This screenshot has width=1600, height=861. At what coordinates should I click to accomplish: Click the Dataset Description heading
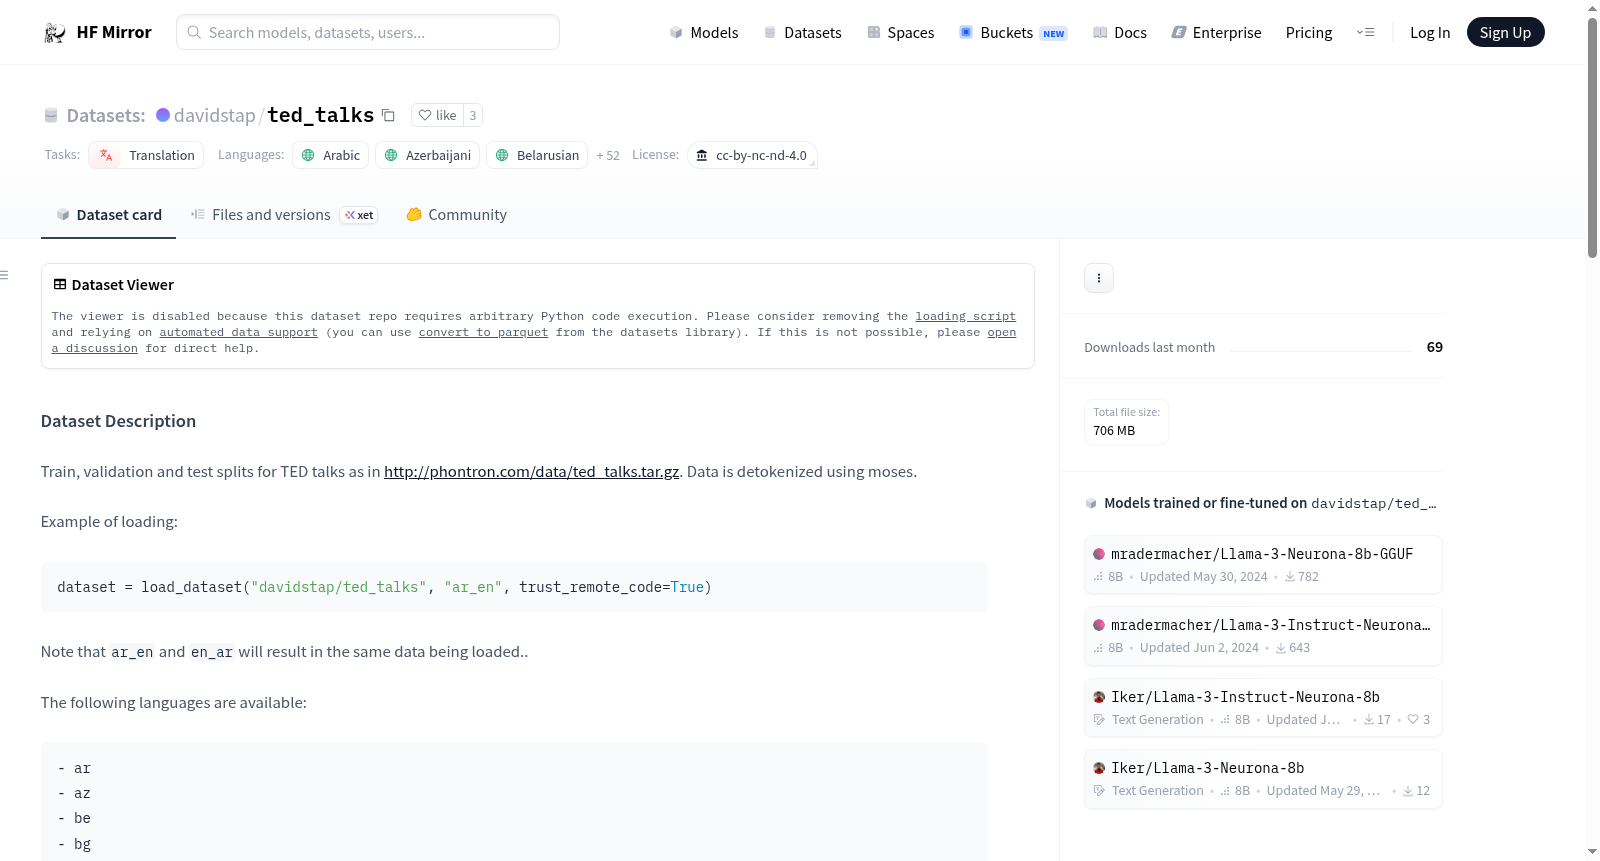[118, 421]
